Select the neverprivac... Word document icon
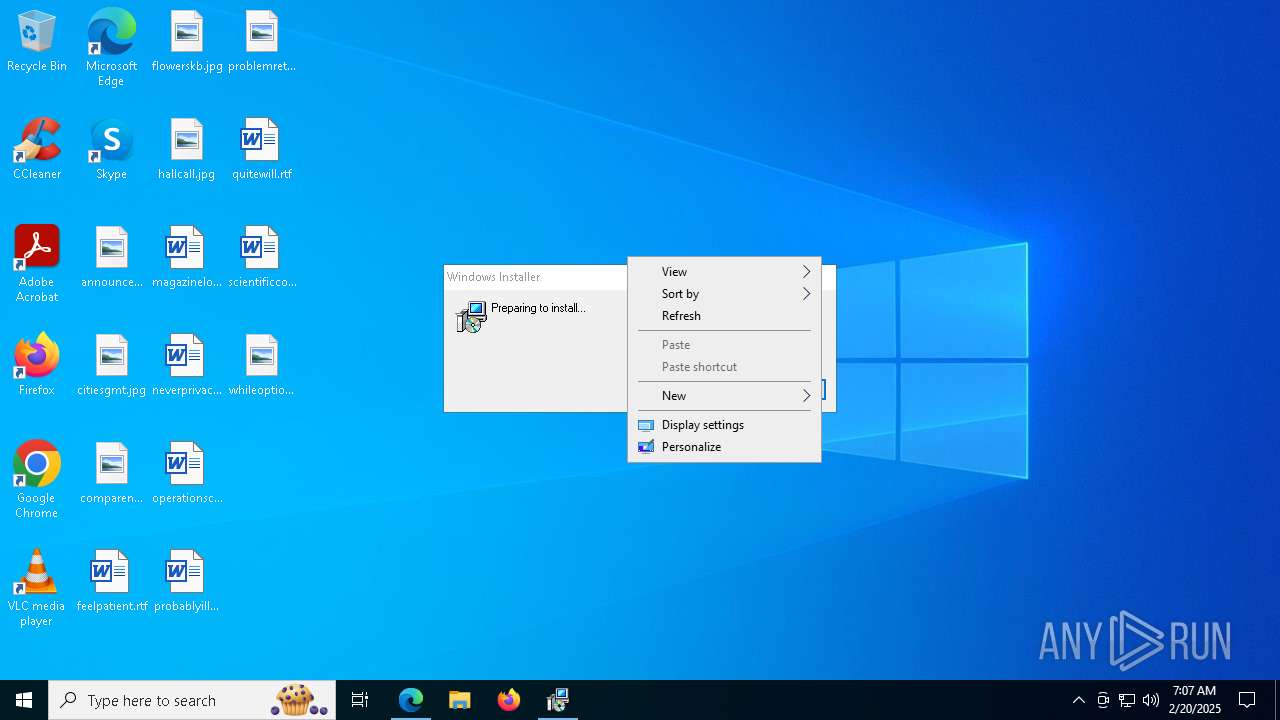The height and width of the screenshot is (720, 1280). (x=187, y=366)
